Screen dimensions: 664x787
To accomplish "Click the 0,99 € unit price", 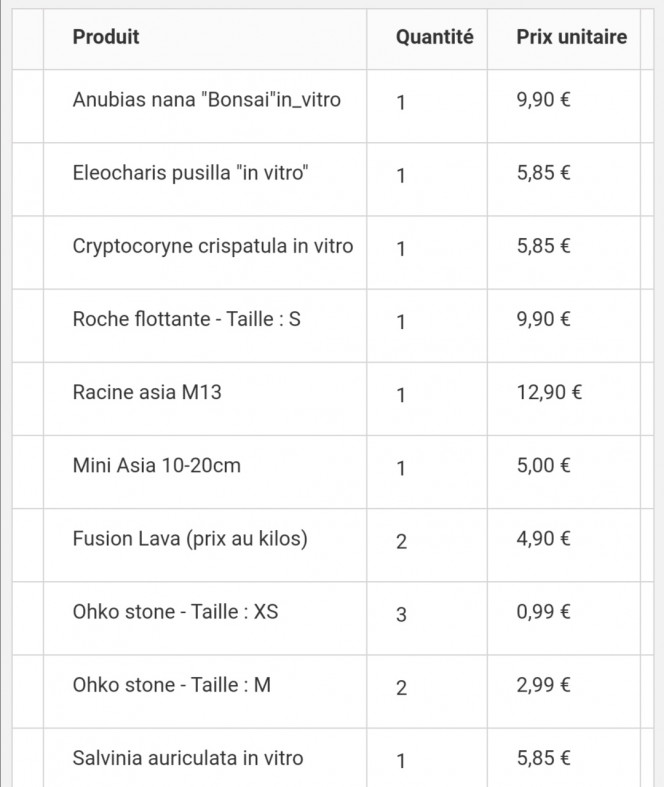I will tap(544, 612).
